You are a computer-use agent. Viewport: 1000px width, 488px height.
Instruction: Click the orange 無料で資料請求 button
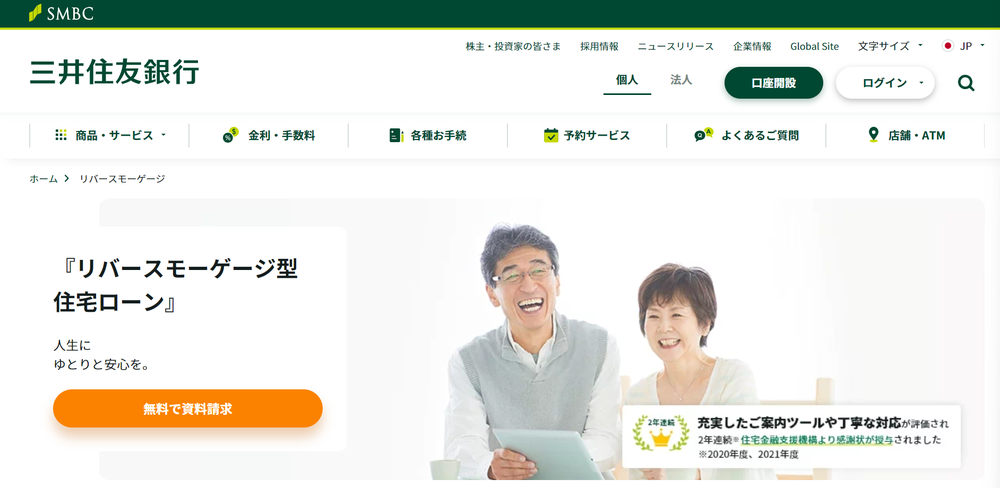point(188,408)
